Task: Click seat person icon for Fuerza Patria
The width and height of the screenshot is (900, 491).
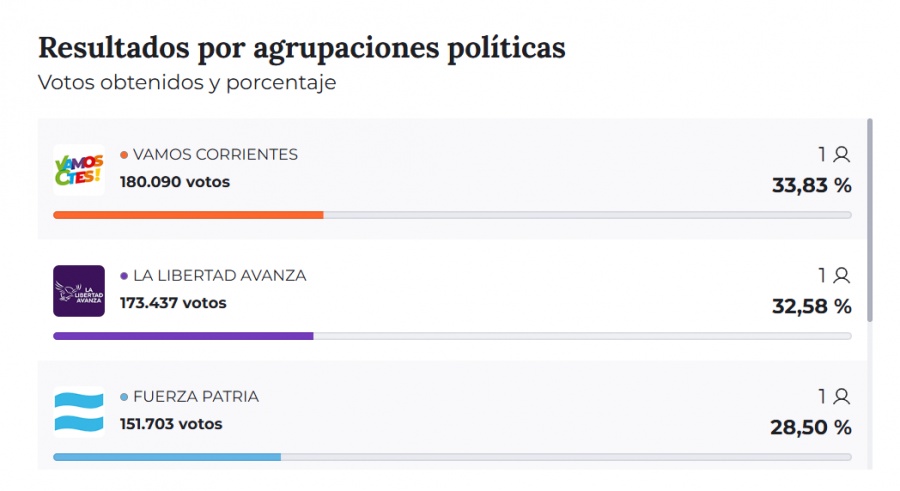Action: [x=841, y=396]
